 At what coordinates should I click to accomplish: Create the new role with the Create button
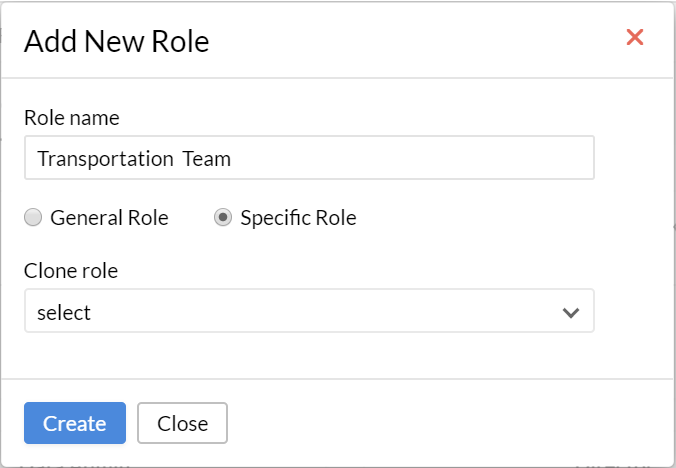click(x=75, y=423)
